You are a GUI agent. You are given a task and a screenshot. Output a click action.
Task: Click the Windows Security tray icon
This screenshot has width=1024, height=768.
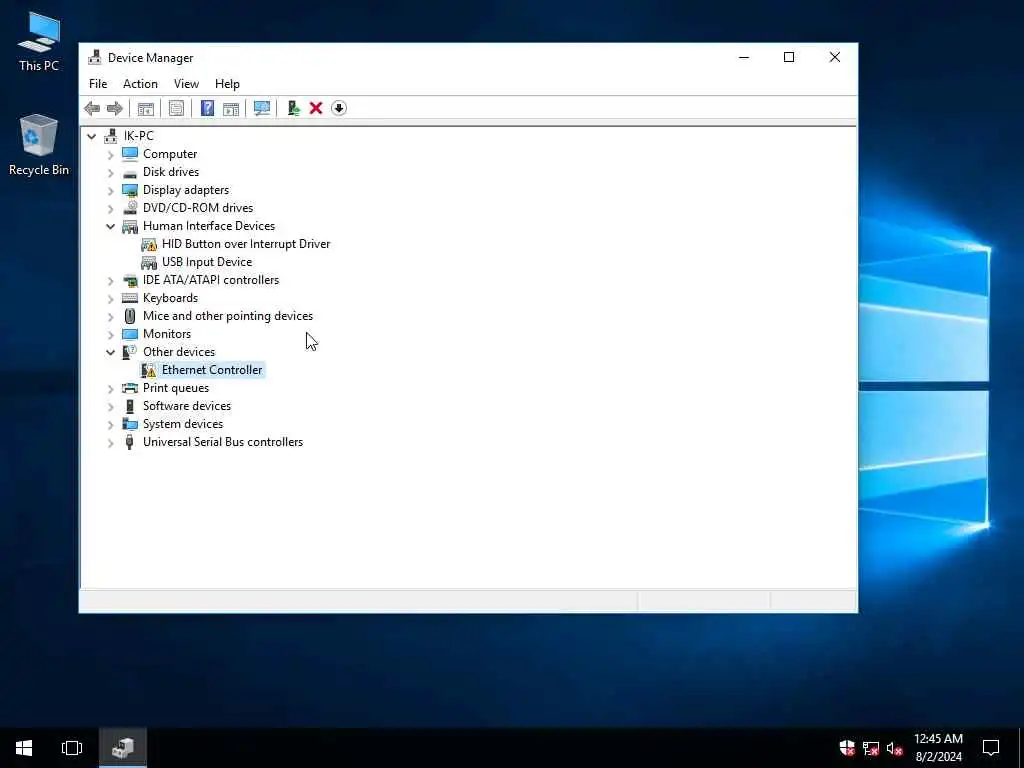pyautogui.click(x=847, y=748)
